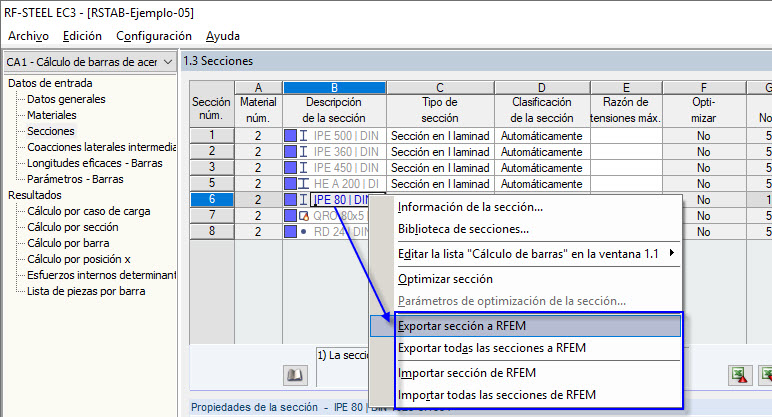Click the color swatch of section 6
This screenshot has height=417, width=772.
coord(290,199)
